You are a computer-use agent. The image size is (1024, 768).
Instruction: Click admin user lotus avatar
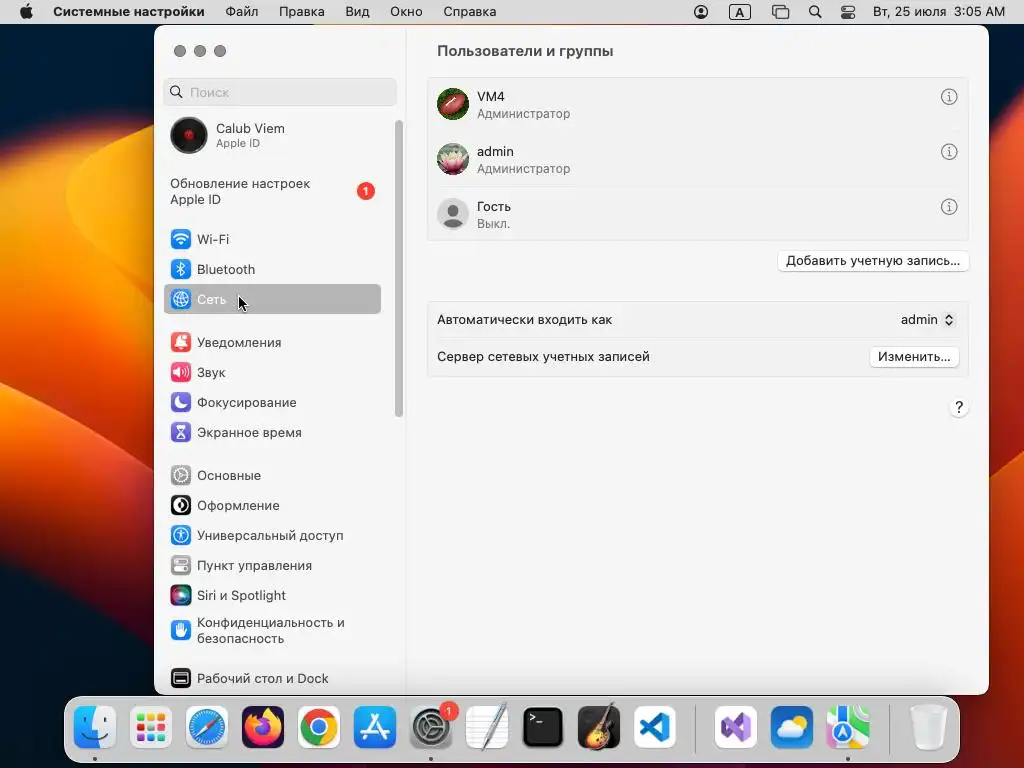click(453, 159)
